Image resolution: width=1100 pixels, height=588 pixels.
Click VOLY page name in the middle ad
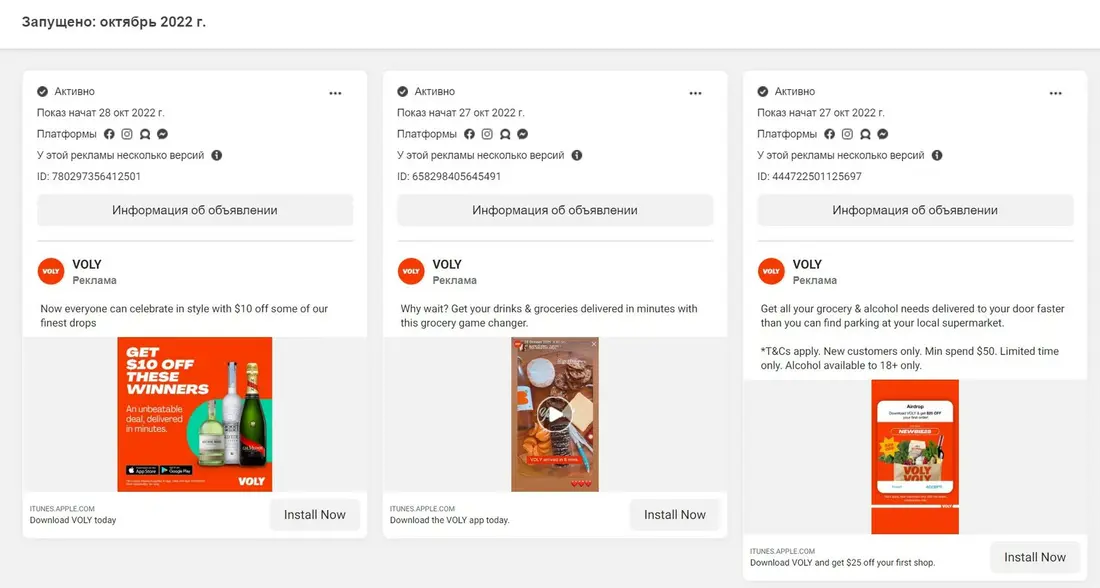447,265
